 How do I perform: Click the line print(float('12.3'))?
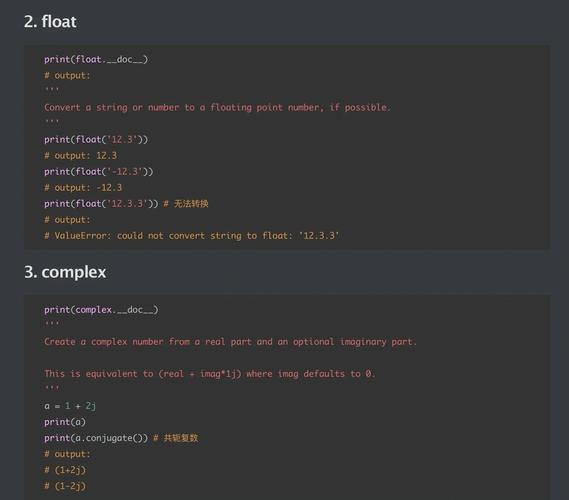click(x=96, y=139)
